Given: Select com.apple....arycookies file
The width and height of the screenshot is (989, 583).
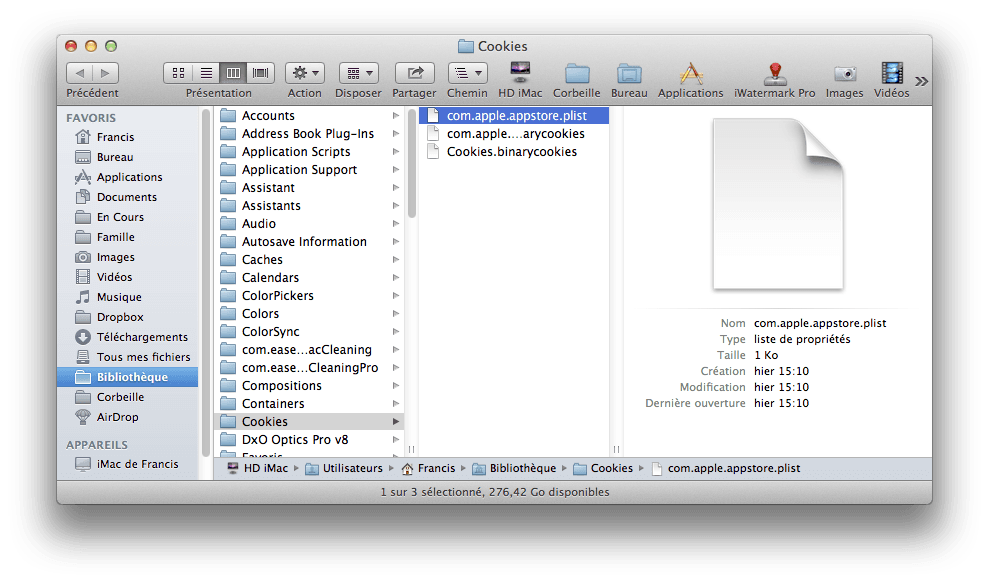Looking at the screenshot, I should pyautogui.click(x=514, y=134).
